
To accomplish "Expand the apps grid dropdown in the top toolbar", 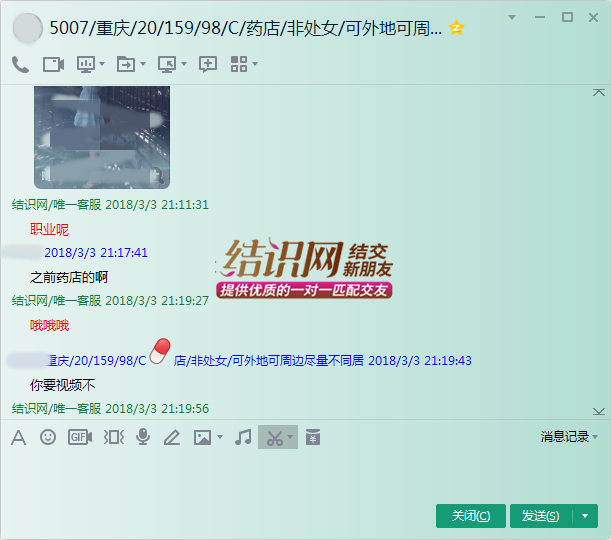I will tap(255, 64).
